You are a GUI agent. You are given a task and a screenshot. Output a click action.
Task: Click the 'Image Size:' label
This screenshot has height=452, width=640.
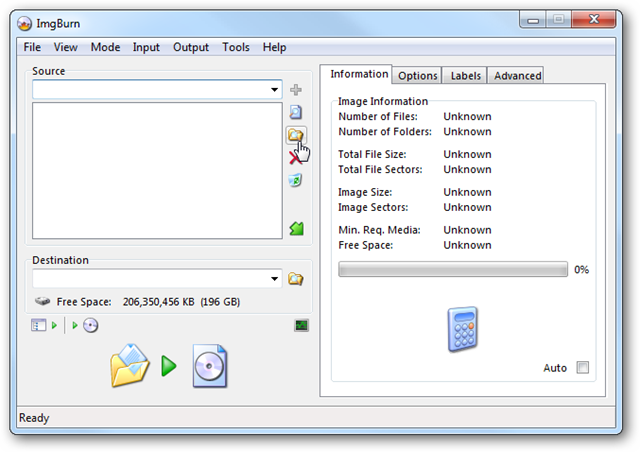point(365,192)
